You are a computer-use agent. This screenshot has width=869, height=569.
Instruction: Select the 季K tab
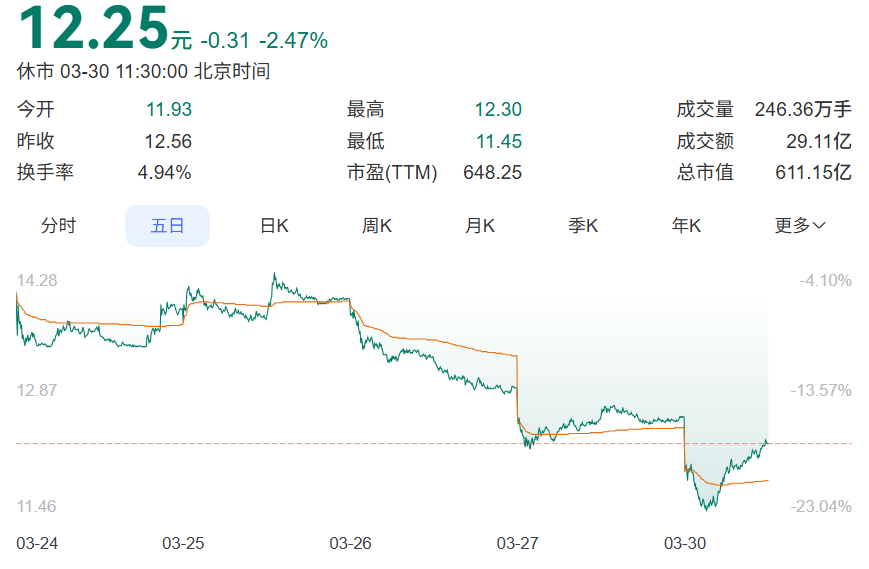click(583, 226)
